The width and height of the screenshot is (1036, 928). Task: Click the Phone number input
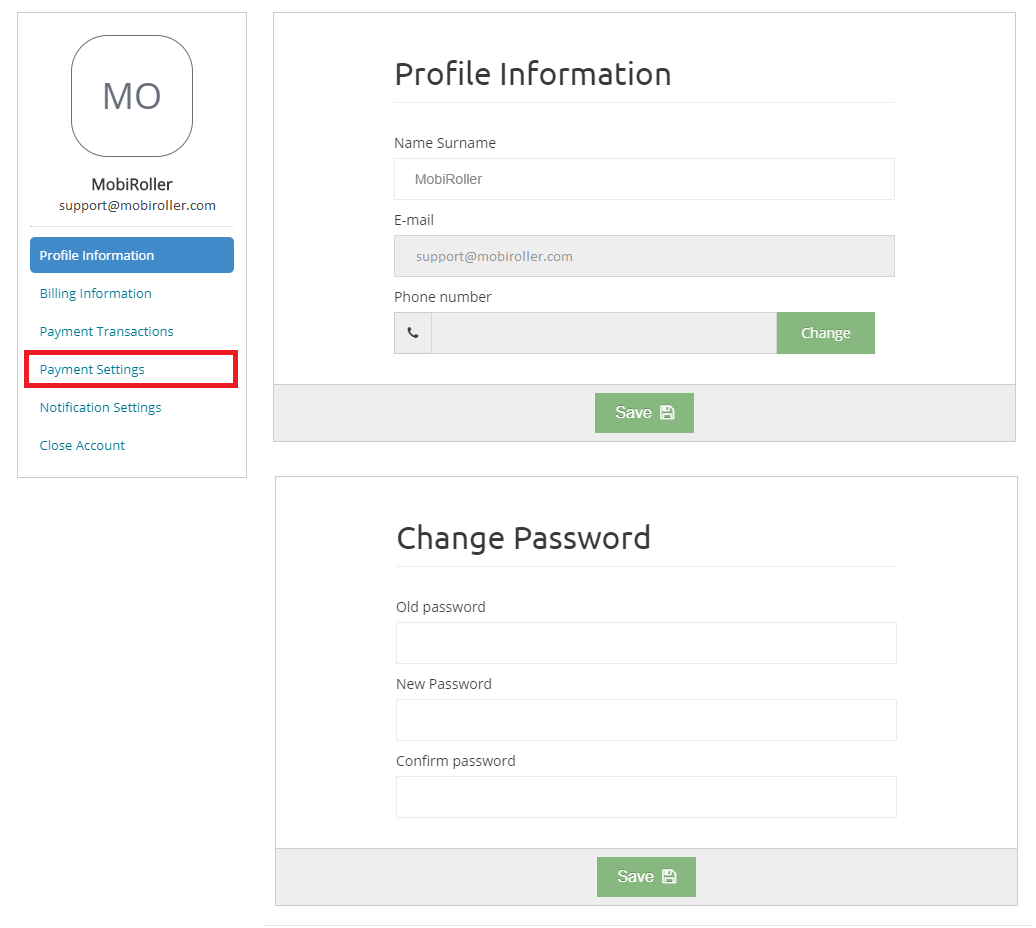point(604,333)
